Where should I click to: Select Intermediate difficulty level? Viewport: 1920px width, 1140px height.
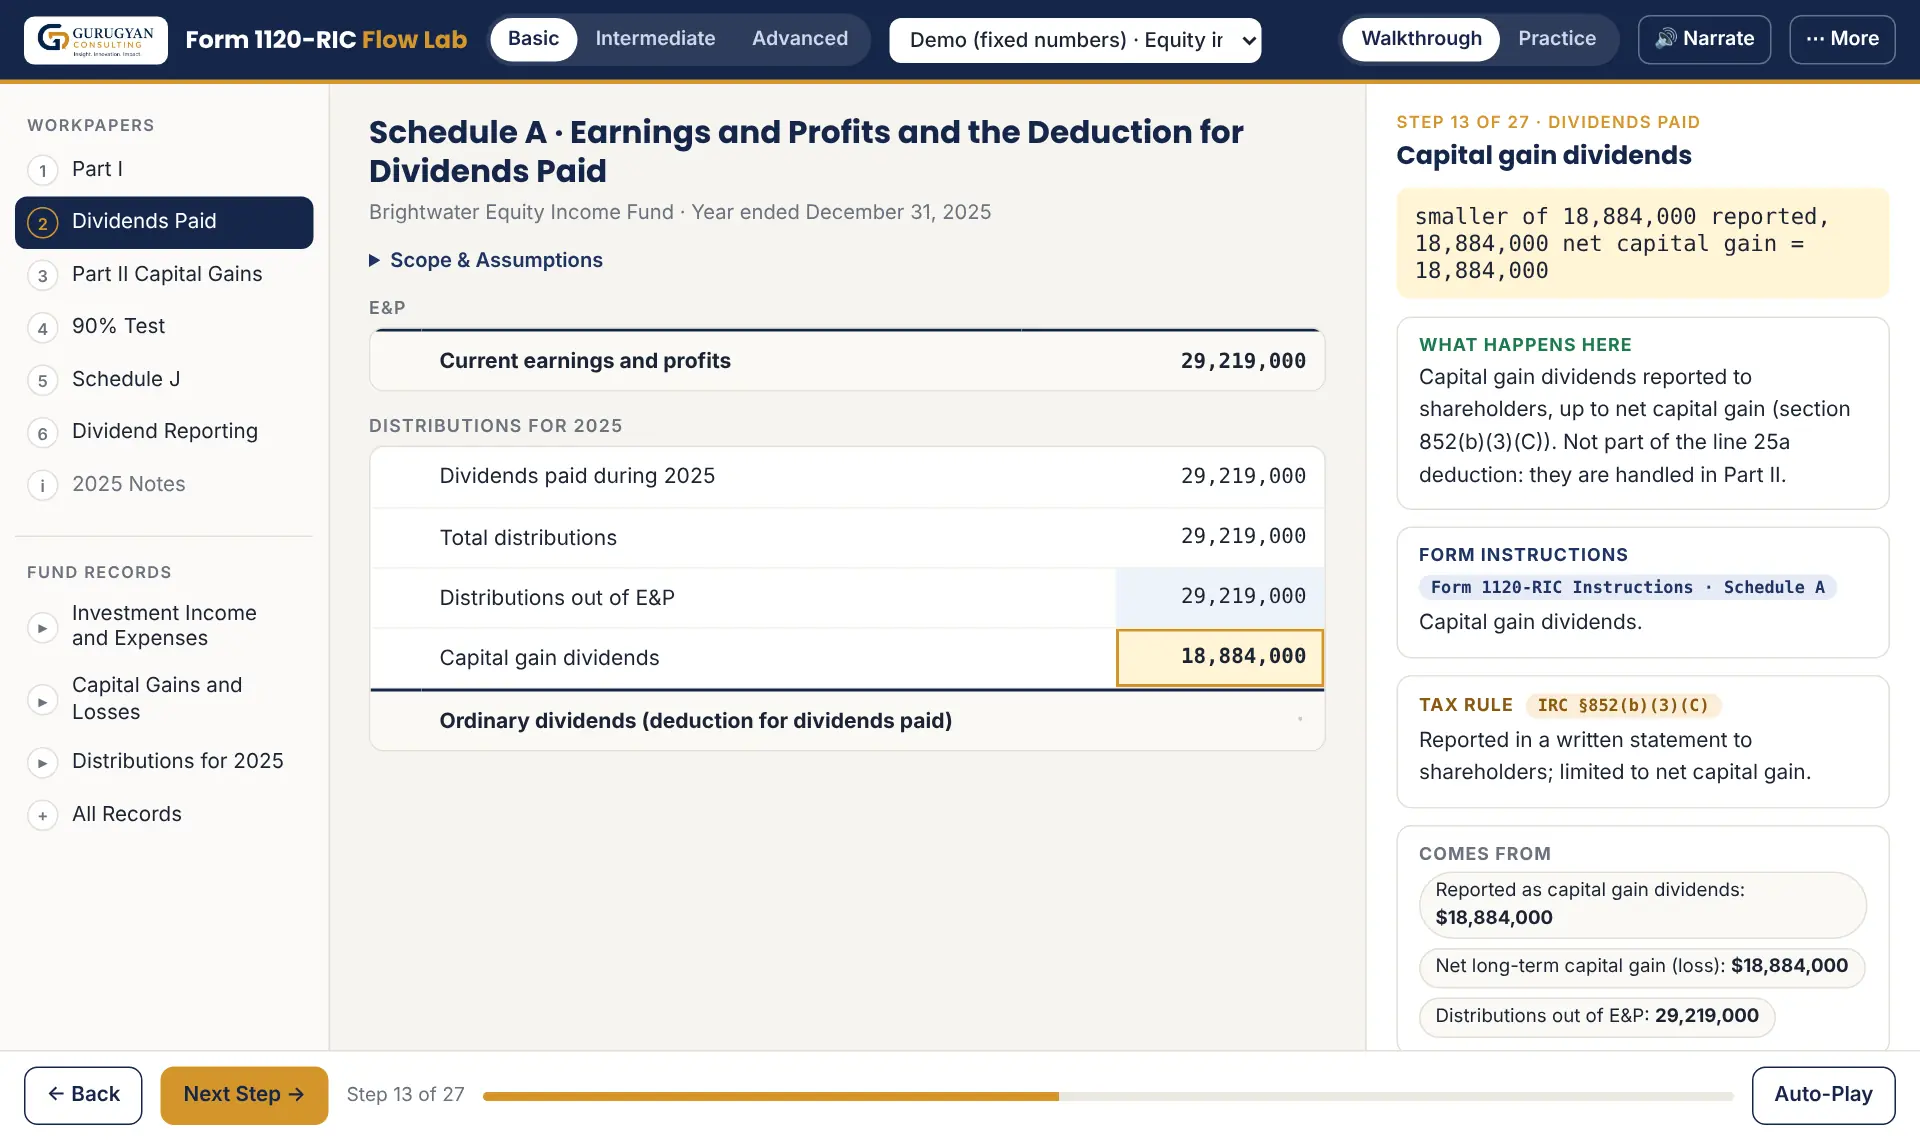[x=655, y=39]
